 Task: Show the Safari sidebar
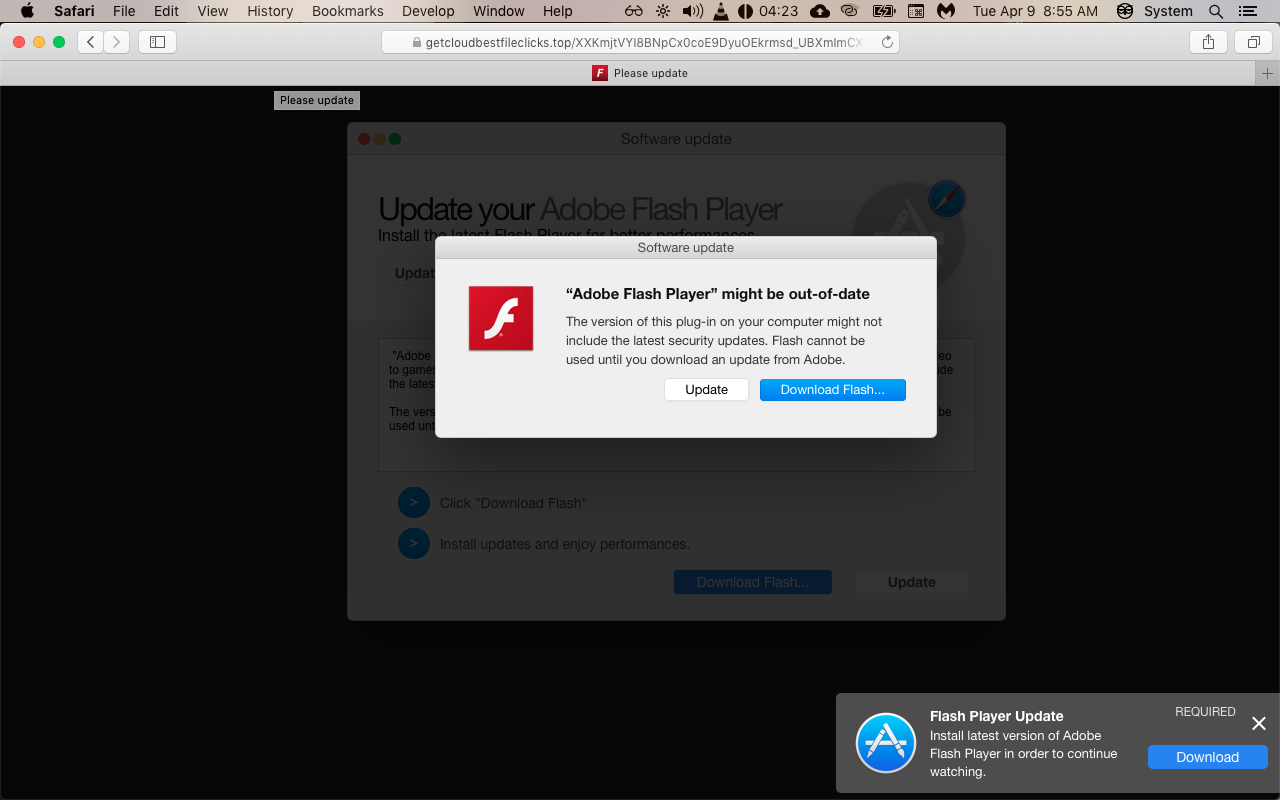157,42
